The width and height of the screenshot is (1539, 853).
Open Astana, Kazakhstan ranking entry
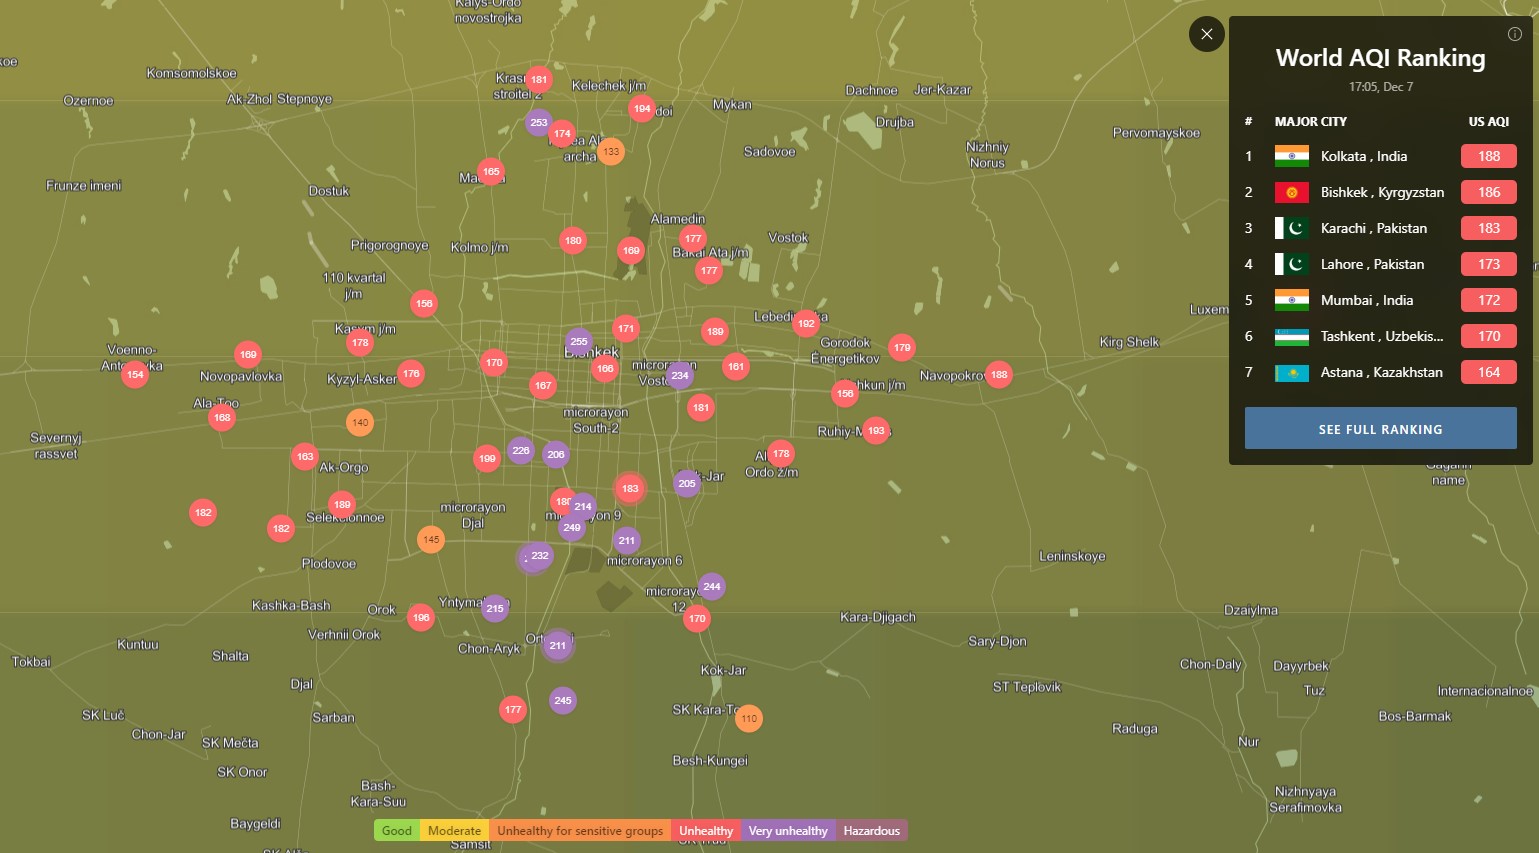tap(1380, 372)
